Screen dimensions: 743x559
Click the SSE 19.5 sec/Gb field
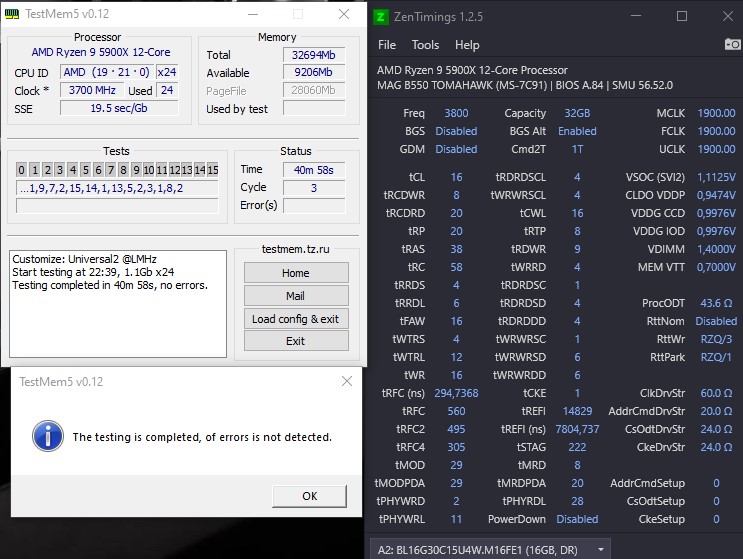119,108
